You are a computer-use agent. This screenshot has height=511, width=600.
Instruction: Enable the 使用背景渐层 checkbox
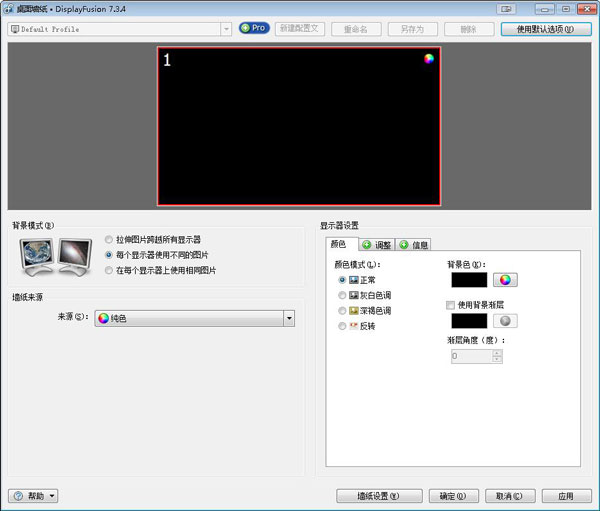click(451, 304)
